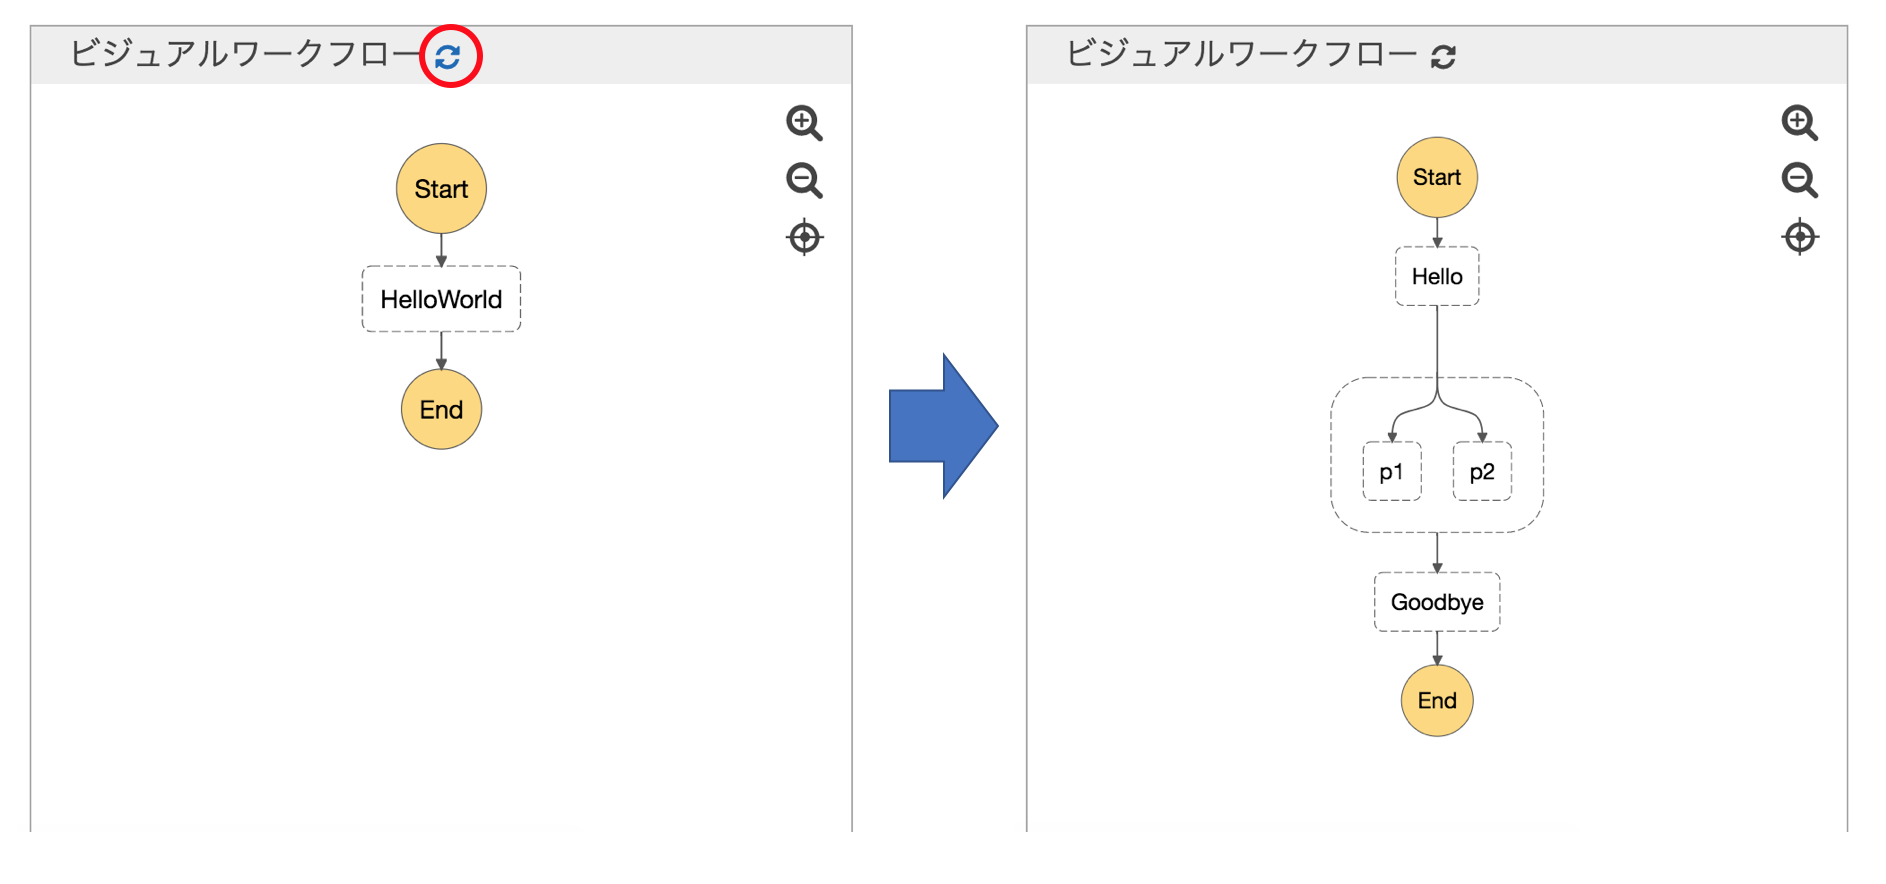Zoom out on the left workflow graph
The width and height of the screenshot is (1886, 884).
804,181
